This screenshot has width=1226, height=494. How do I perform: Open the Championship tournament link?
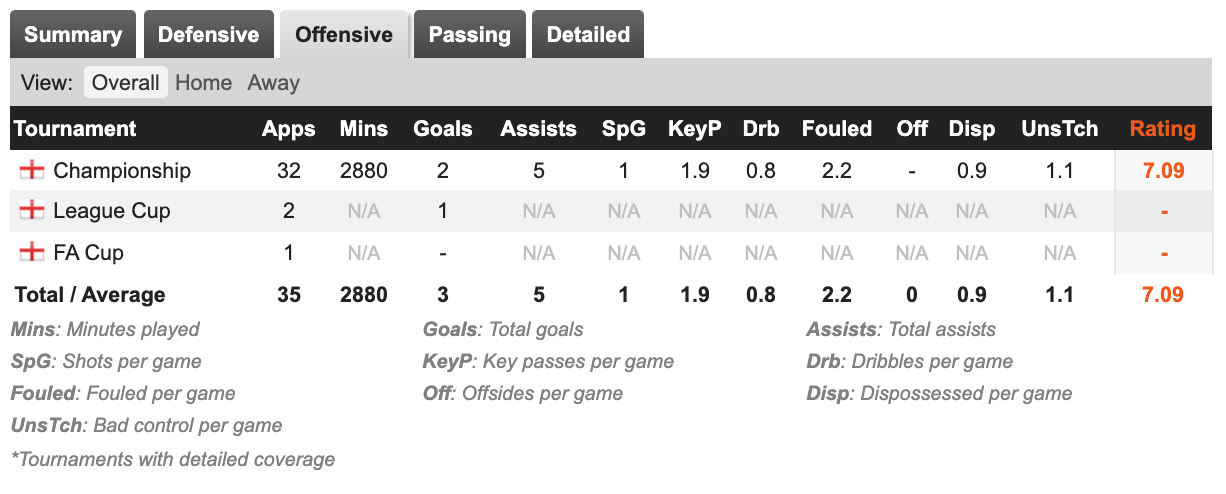coord(121,170)
